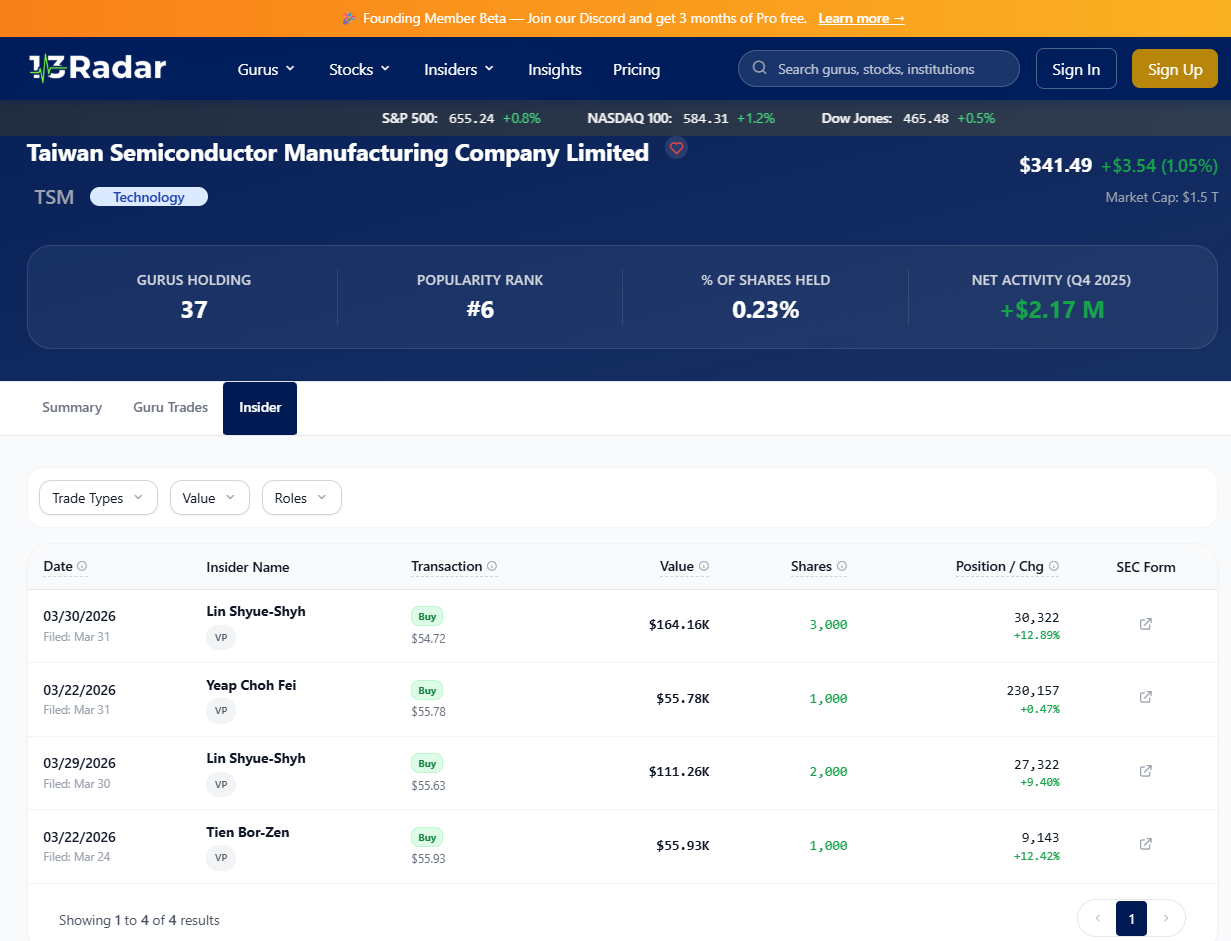Open the Insights page
1231x941 pixels.
555,69
